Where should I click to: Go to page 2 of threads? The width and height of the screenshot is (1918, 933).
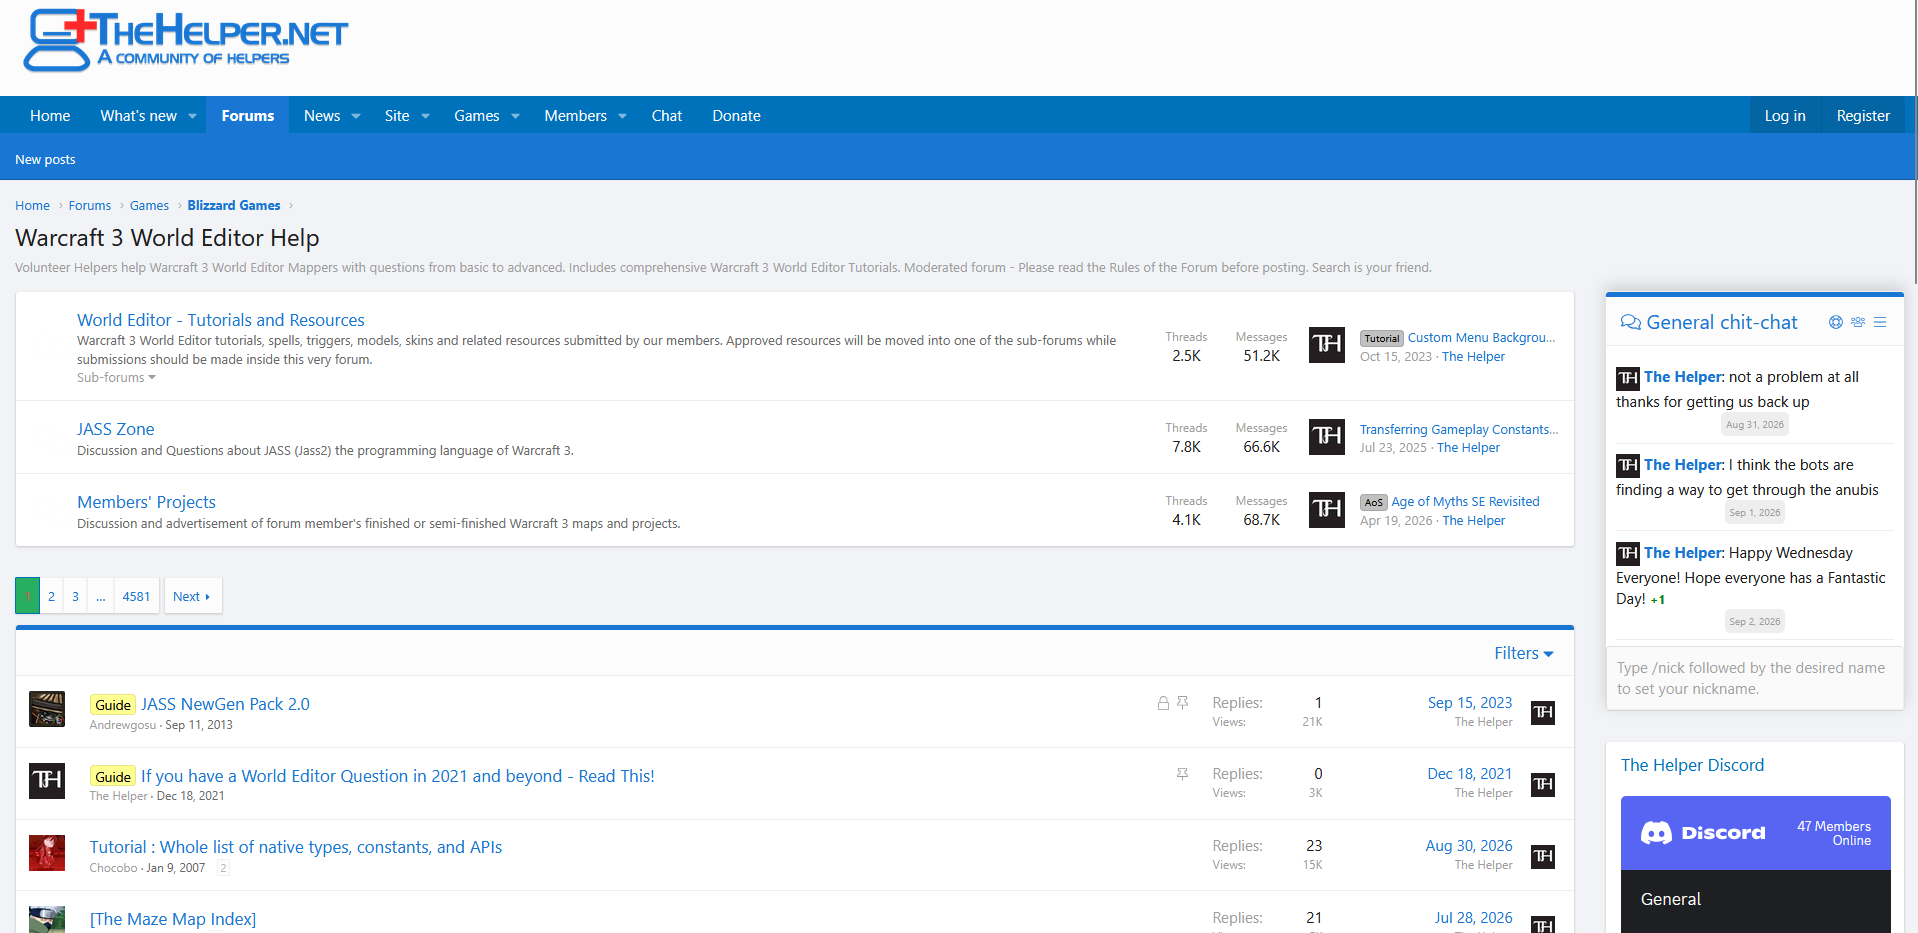tap(52, 596)
